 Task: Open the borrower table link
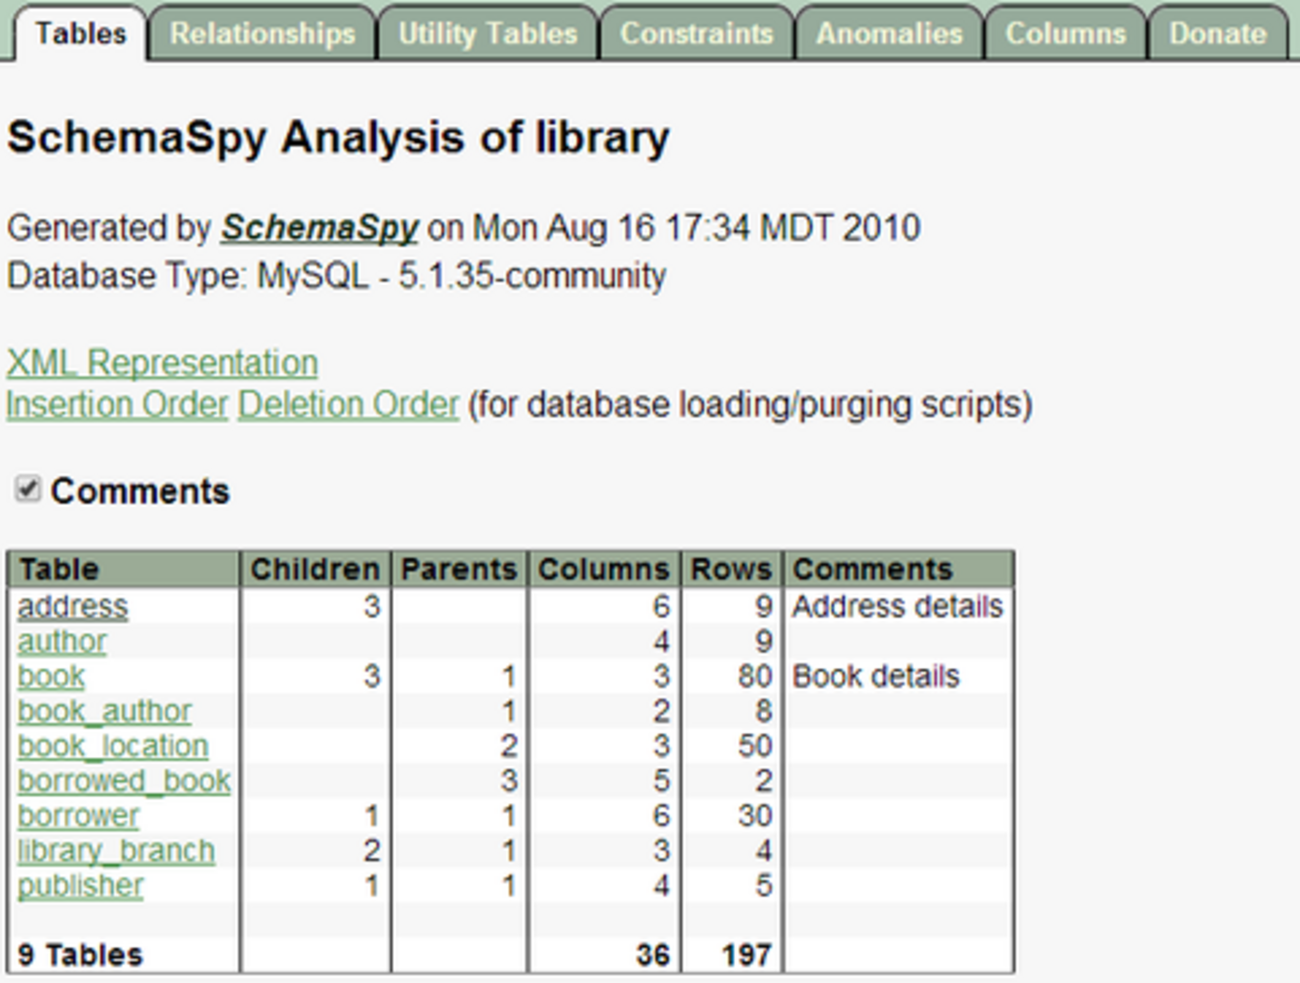pos(78,816)
